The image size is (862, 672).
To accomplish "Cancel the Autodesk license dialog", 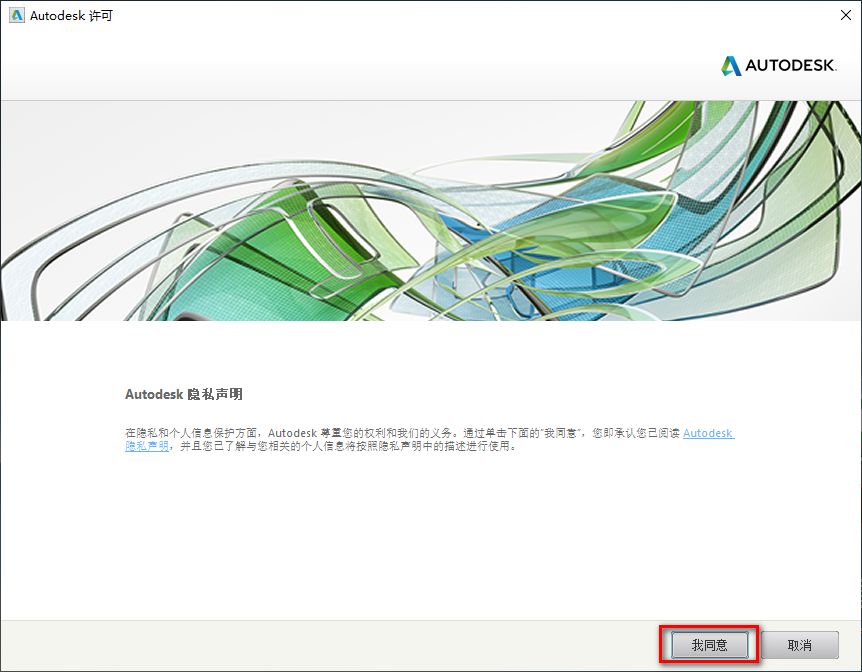I will [x=798, y=645].
